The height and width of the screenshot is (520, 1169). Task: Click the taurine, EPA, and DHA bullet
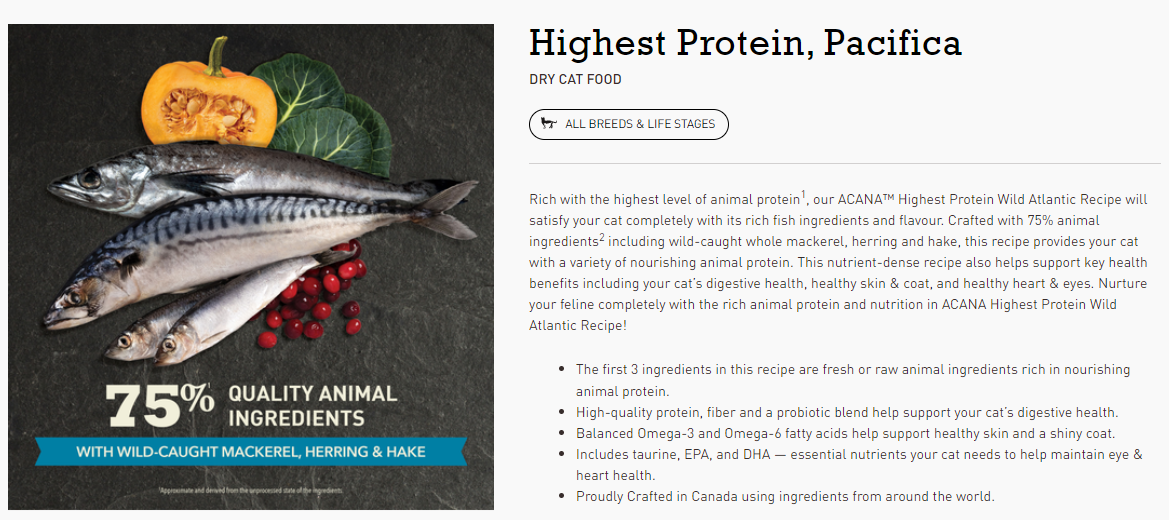tap(859, 464)
